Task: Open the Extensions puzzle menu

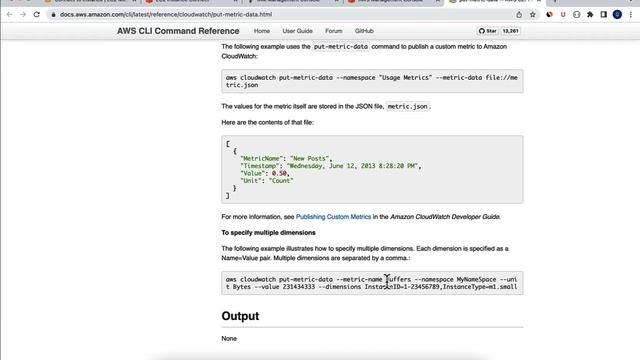Action: (590, 15)
